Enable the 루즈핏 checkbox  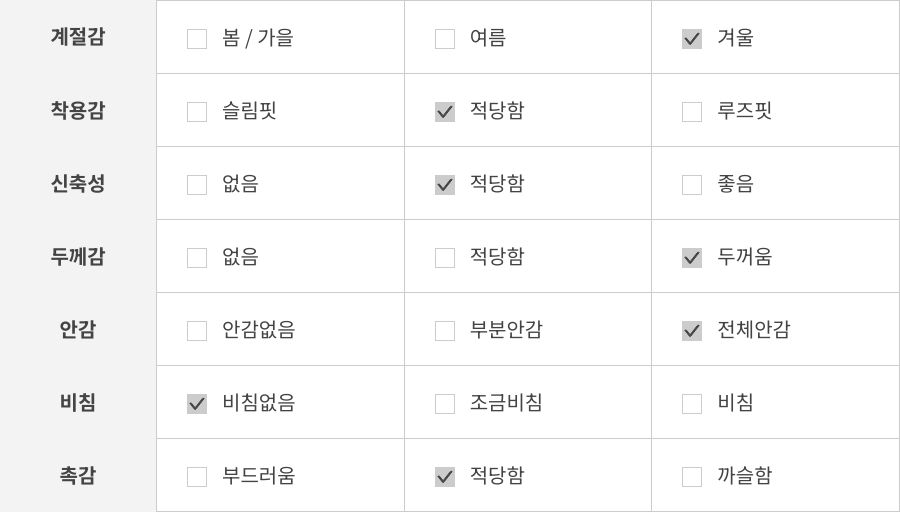click(692, 112)
